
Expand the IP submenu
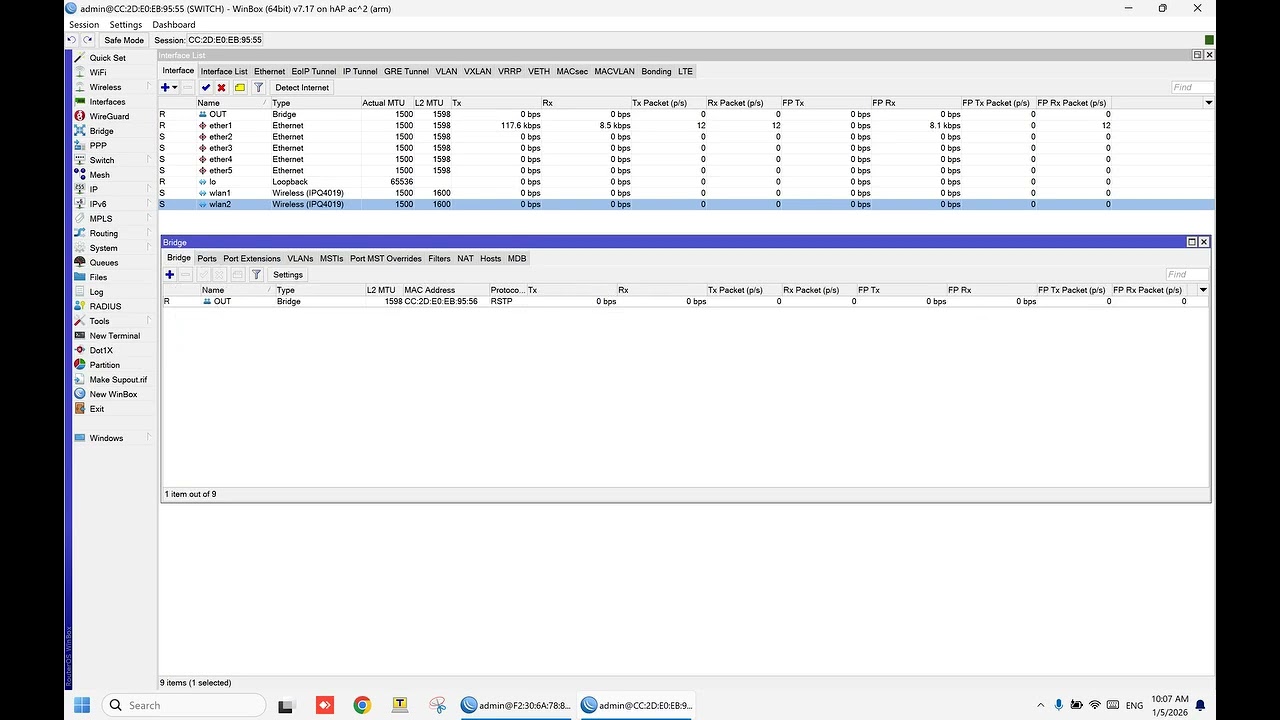[150, 189]
